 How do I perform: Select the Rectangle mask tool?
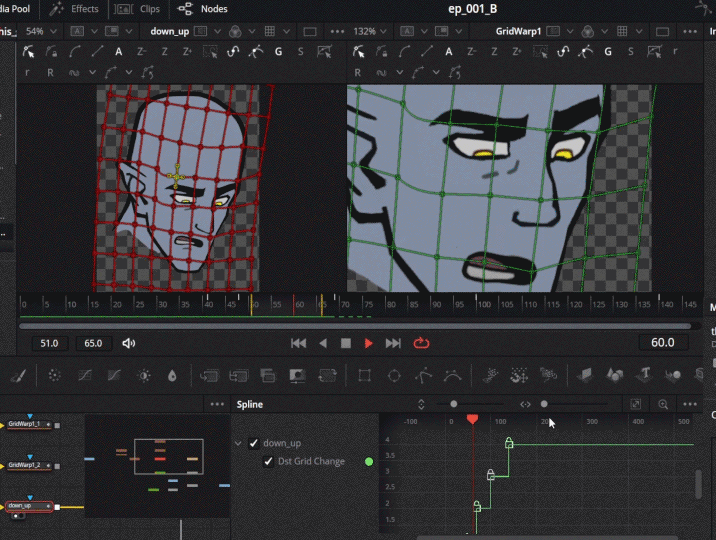[x=364, y=376]
